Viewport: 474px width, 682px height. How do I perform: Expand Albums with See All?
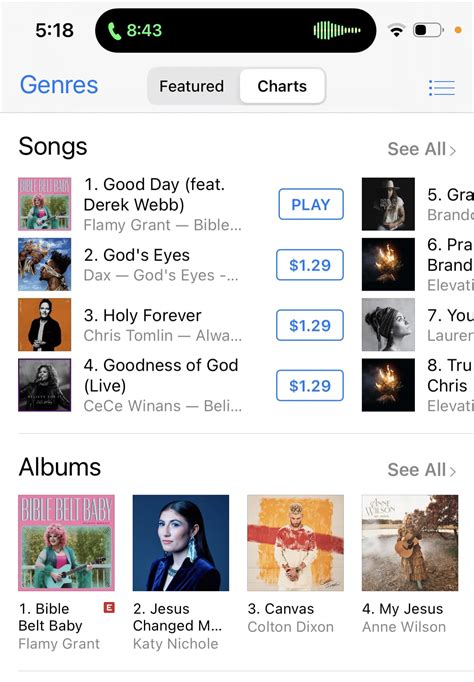pyautogui.click(x=421, y=470)
